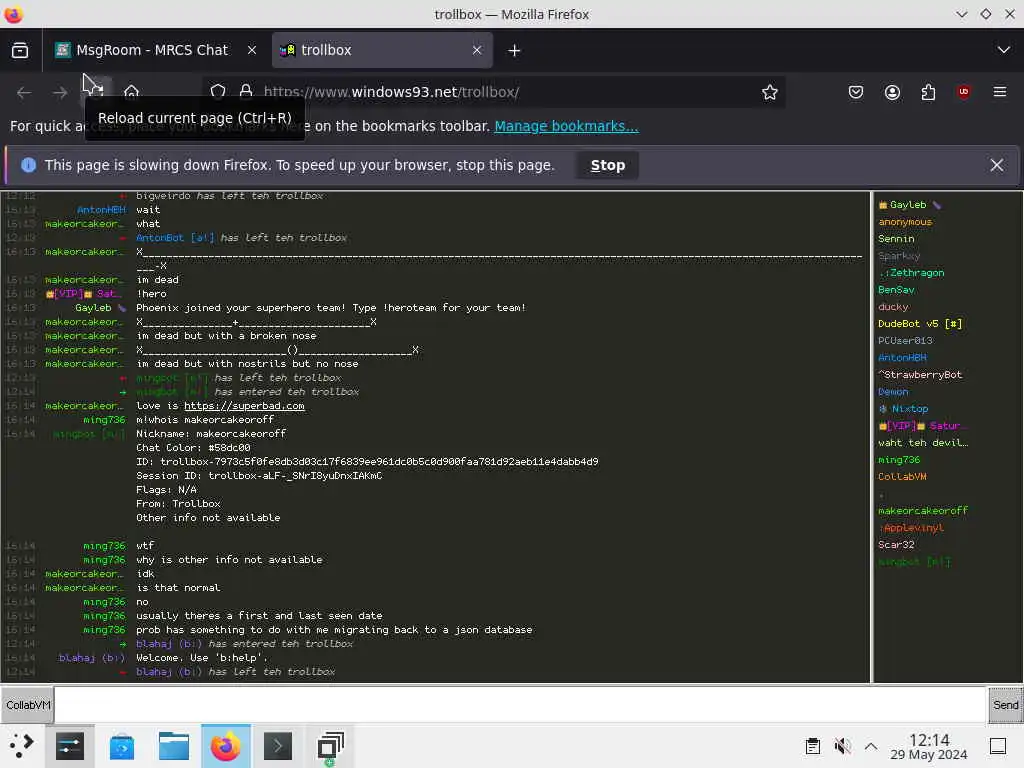
Task: Click the CollabVM nickname button
Action: pos(27,705)
